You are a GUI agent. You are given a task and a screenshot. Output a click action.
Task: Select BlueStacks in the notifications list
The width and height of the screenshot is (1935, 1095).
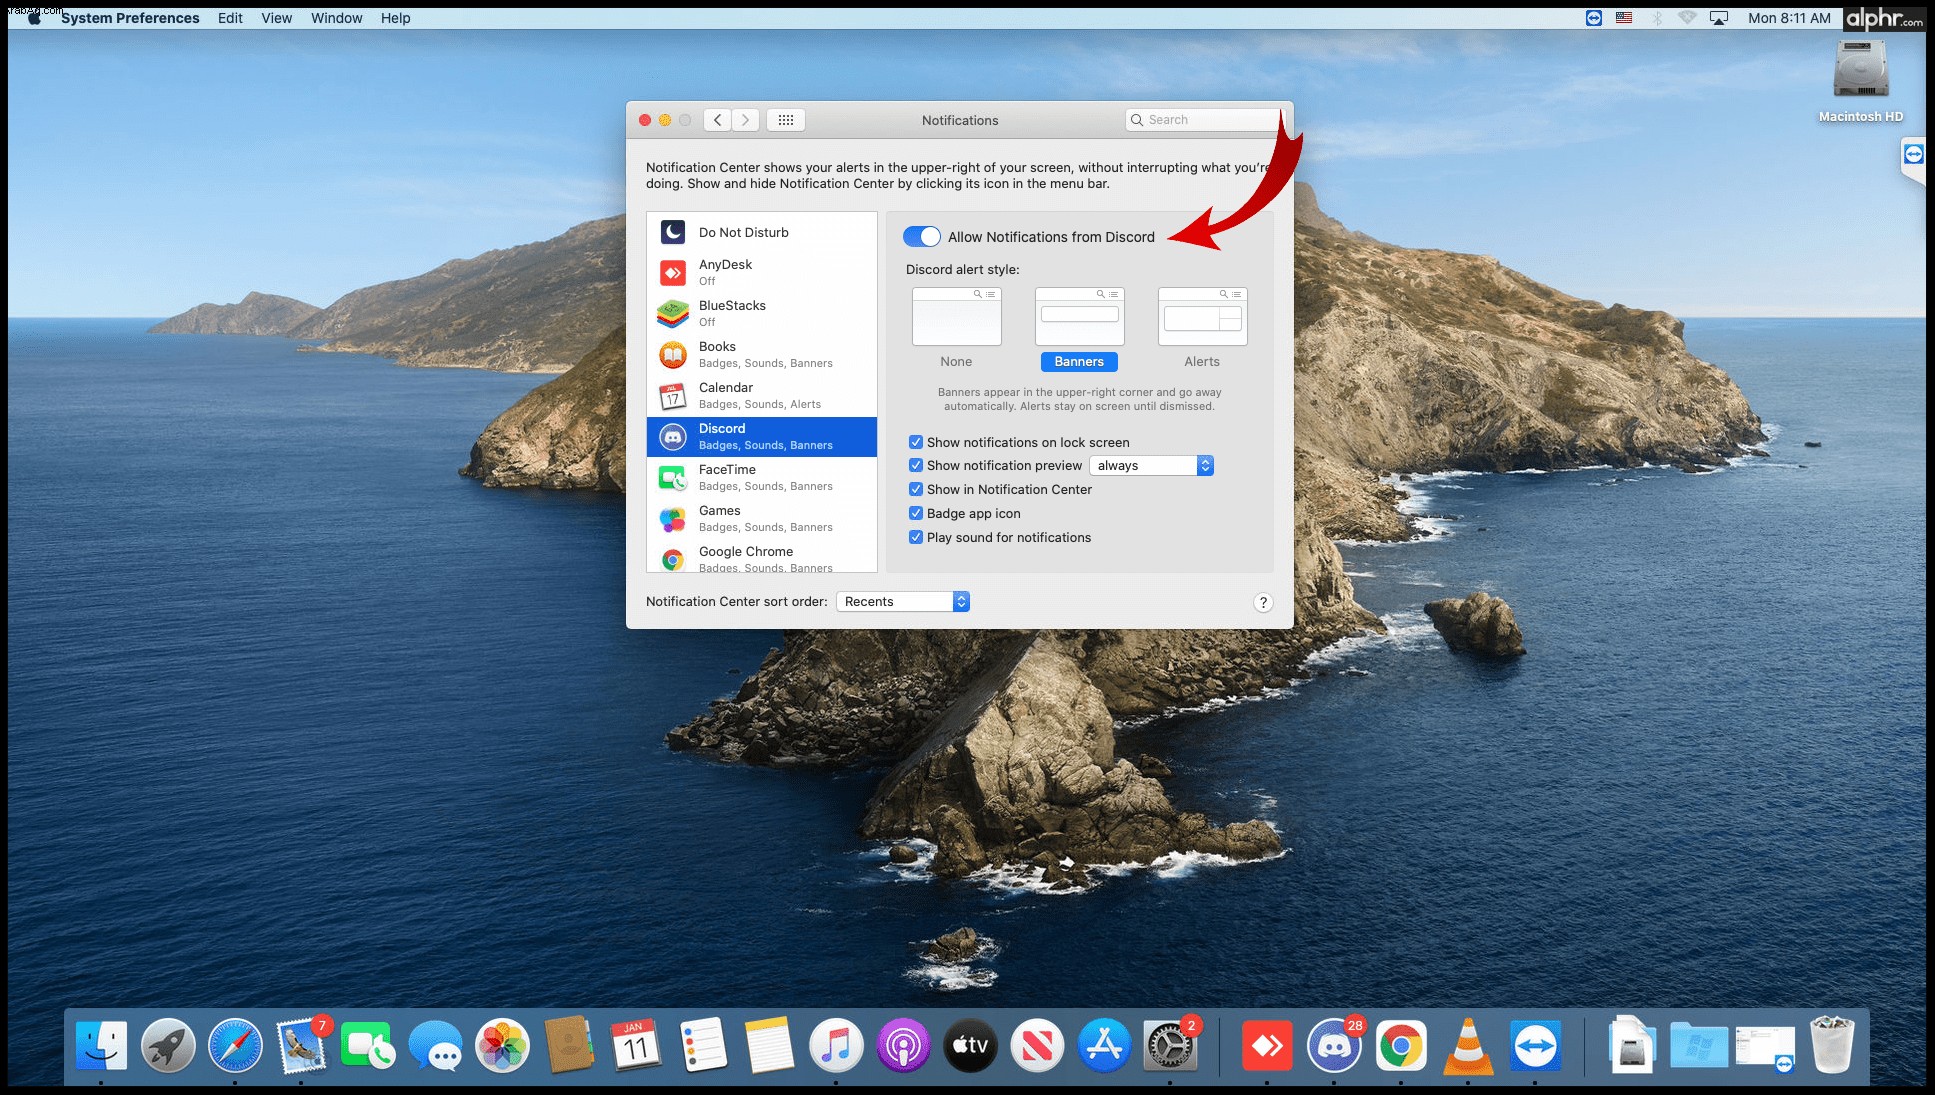coord(762,313)
